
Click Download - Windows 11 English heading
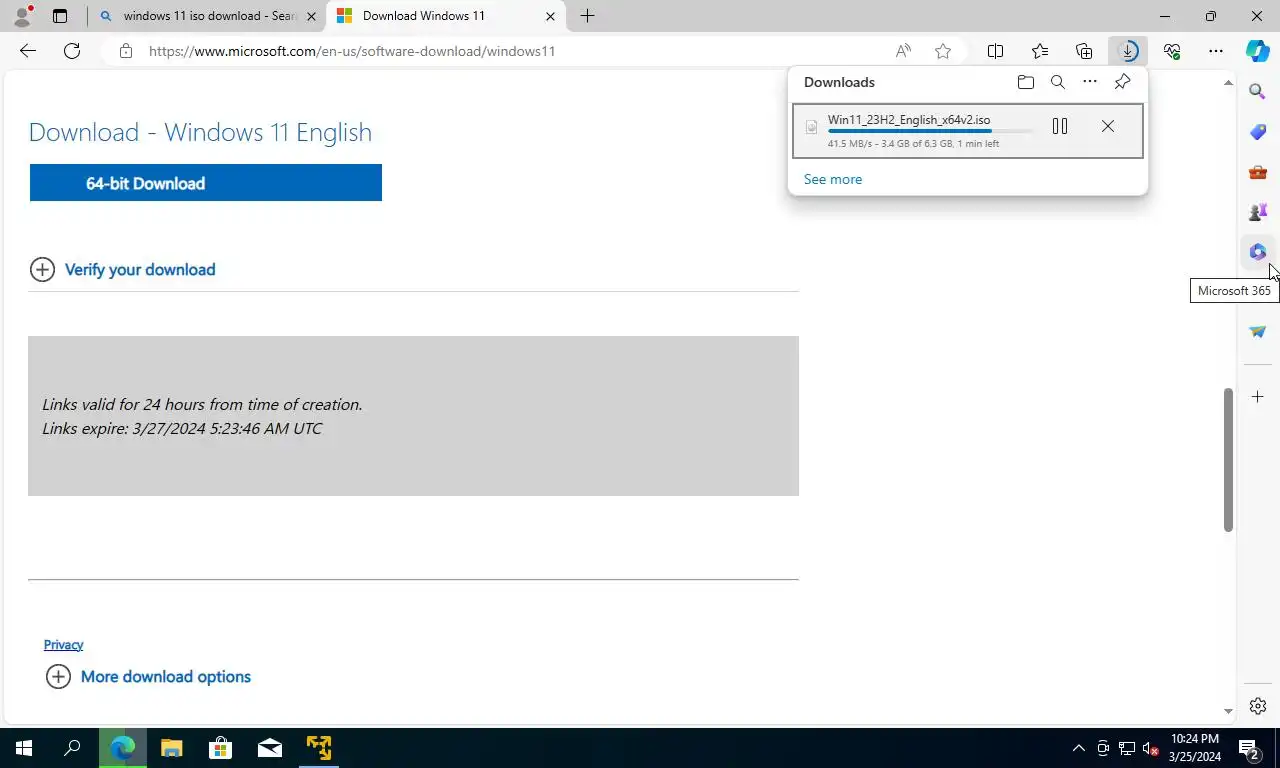pos(200,132)
